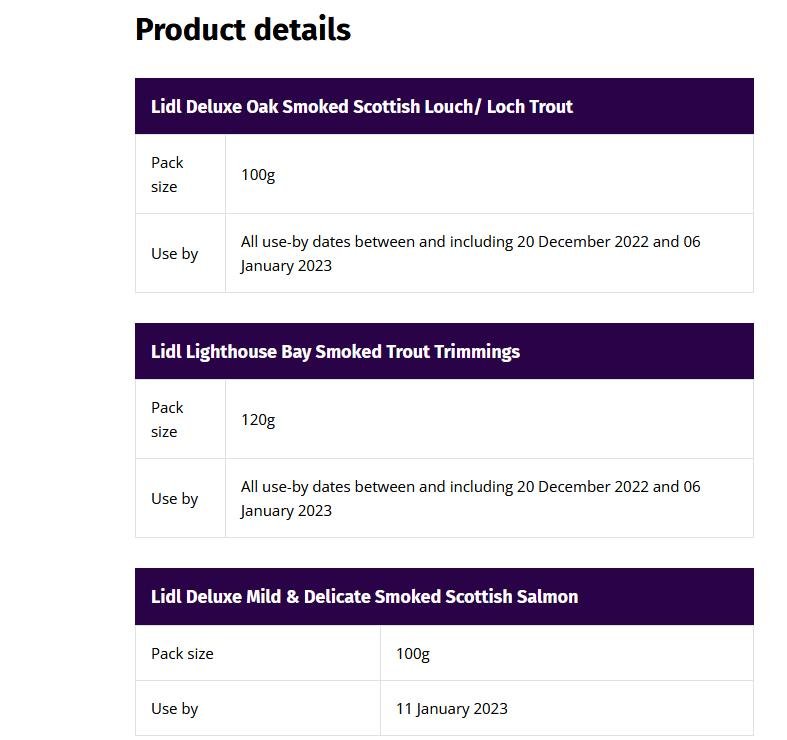
Task: Click Pack size label in Scottish Salmon table
Action: 182,653
